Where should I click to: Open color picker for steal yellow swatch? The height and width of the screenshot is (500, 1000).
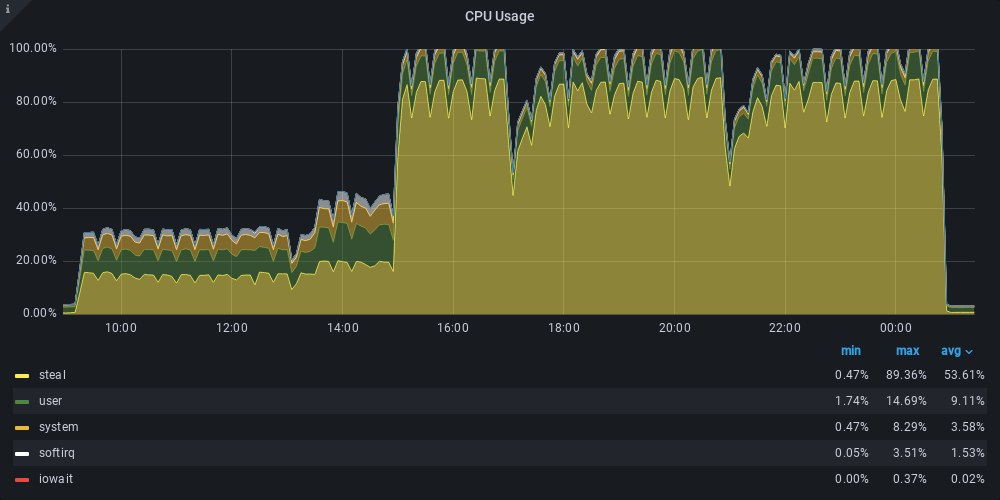tap(22, 376)
